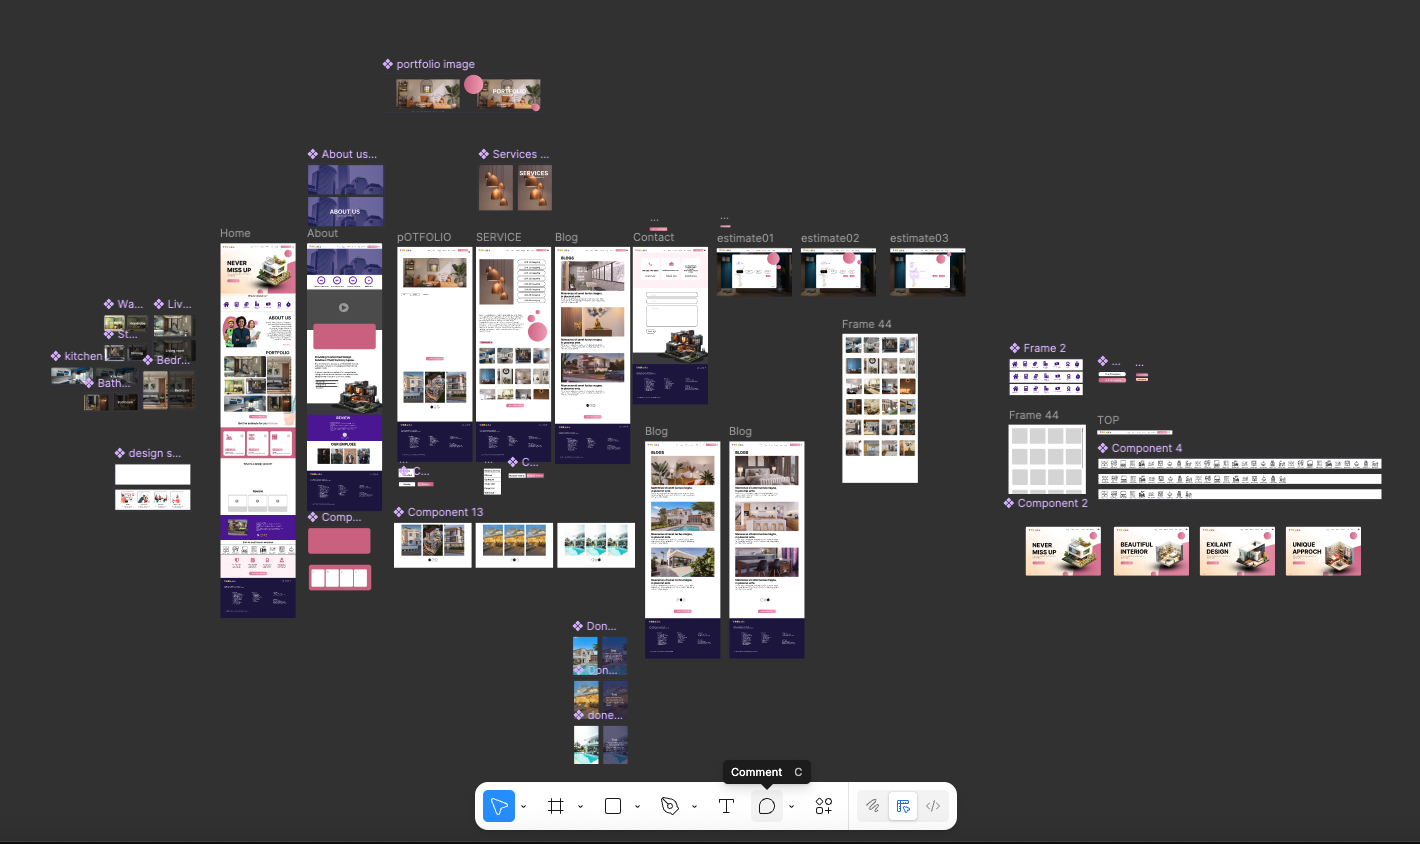The width and height of the screenshot is (1420, 844).
Task: Expand the Comment tool options chevron
Action: click(x=791, y=807)
